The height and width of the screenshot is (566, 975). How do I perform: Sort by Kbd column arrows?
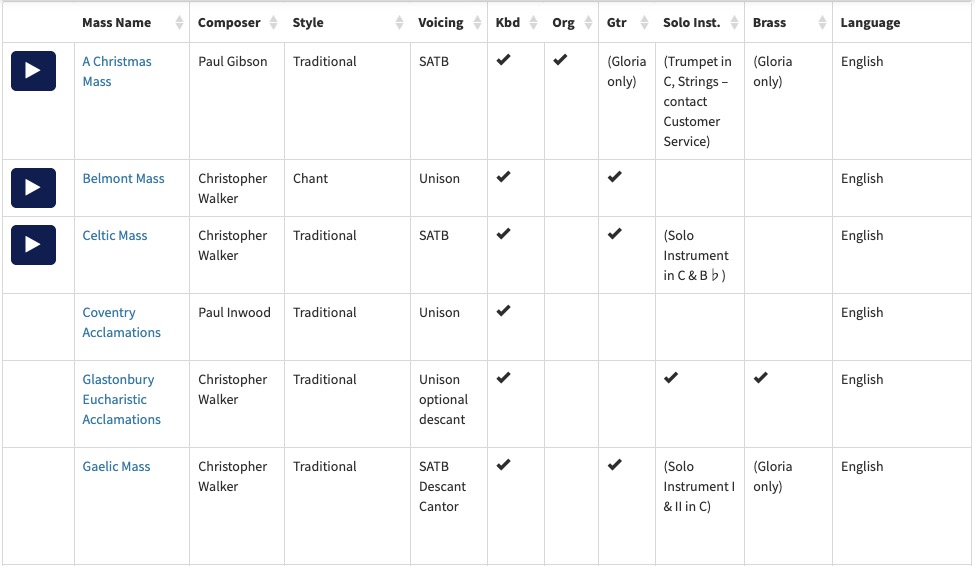(534, 23)
